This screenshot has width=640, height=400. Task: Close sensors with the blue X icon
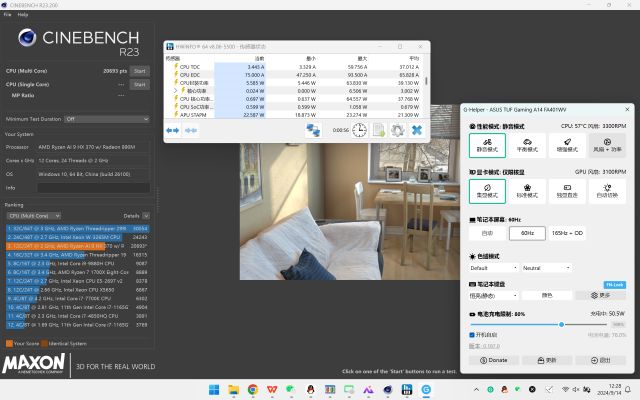(x=416, y=130)
